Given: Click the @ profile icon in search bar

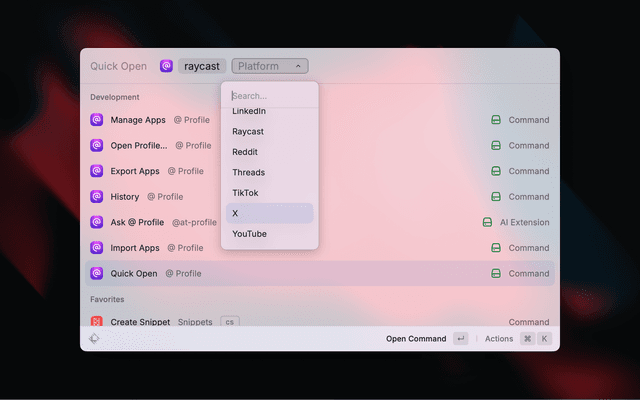Looking at the screenshot, I should pos(166,66).
